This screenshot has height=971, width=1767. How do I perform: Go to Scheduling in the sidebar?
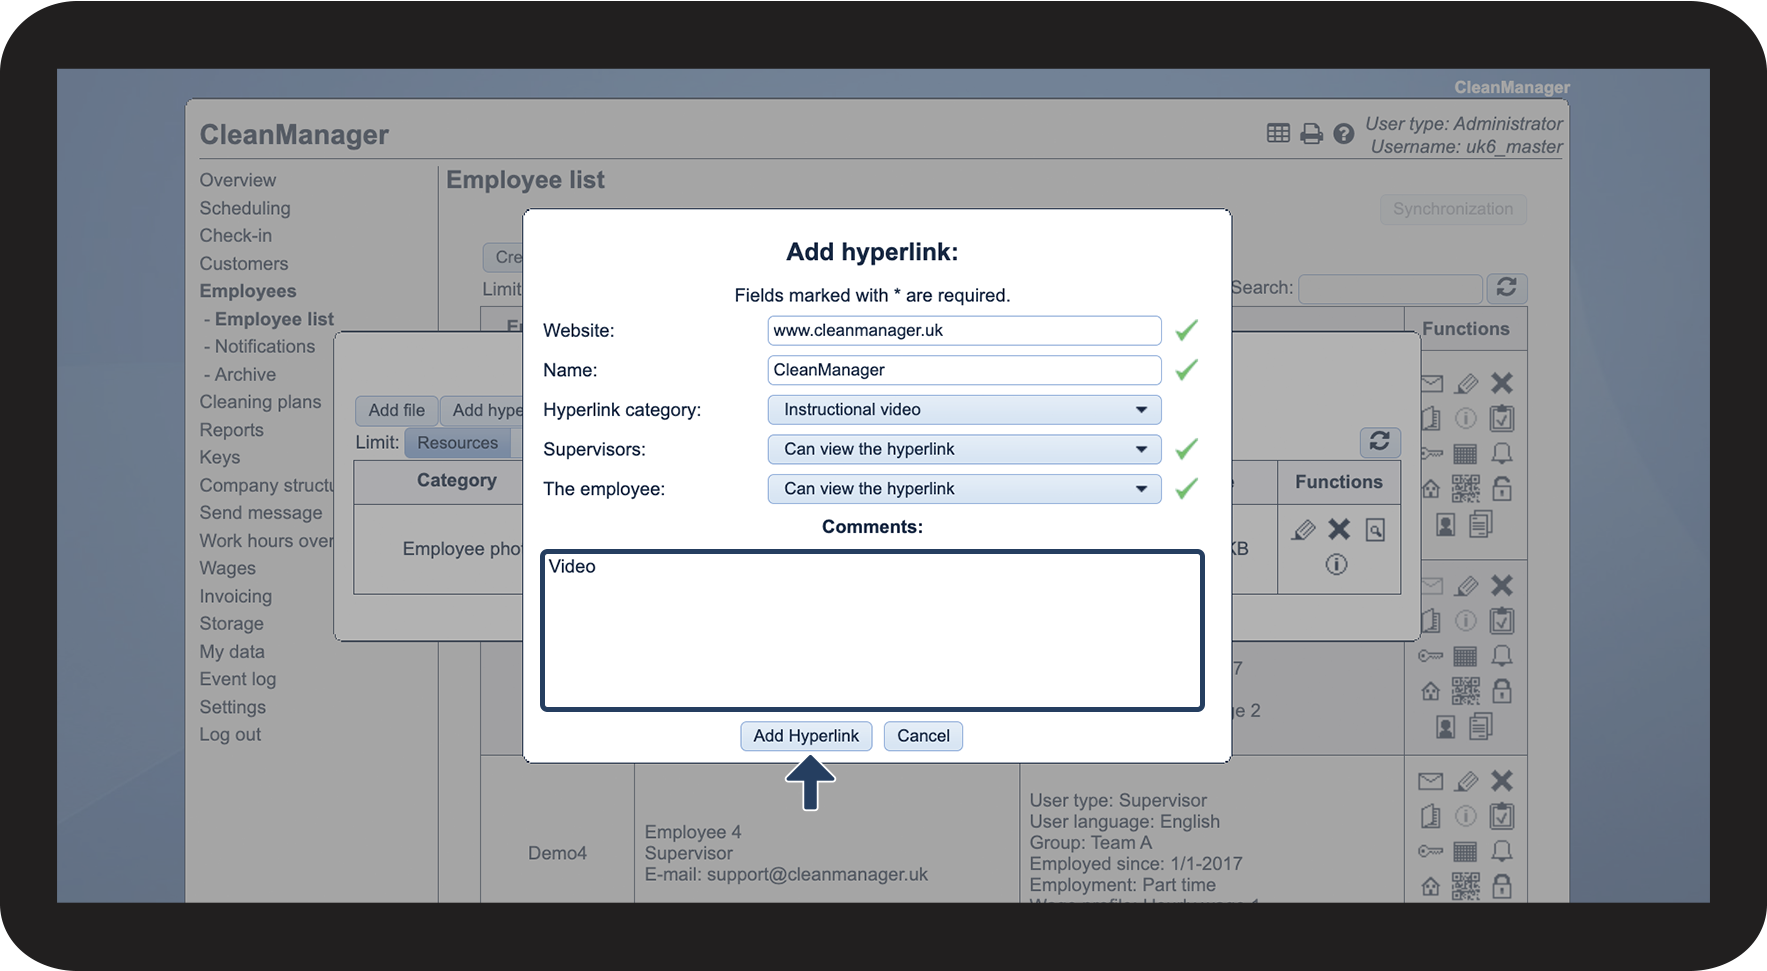[x=245, y=208]
